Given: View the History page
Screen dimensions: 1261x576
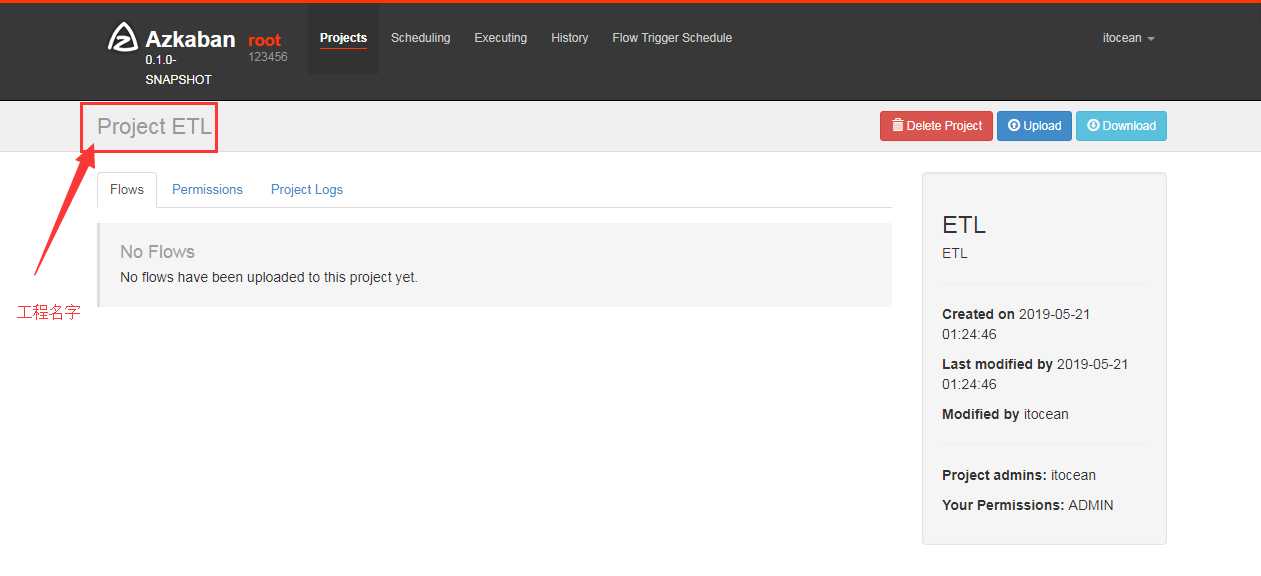Looking at the screenshot, I should click(569, 38).
